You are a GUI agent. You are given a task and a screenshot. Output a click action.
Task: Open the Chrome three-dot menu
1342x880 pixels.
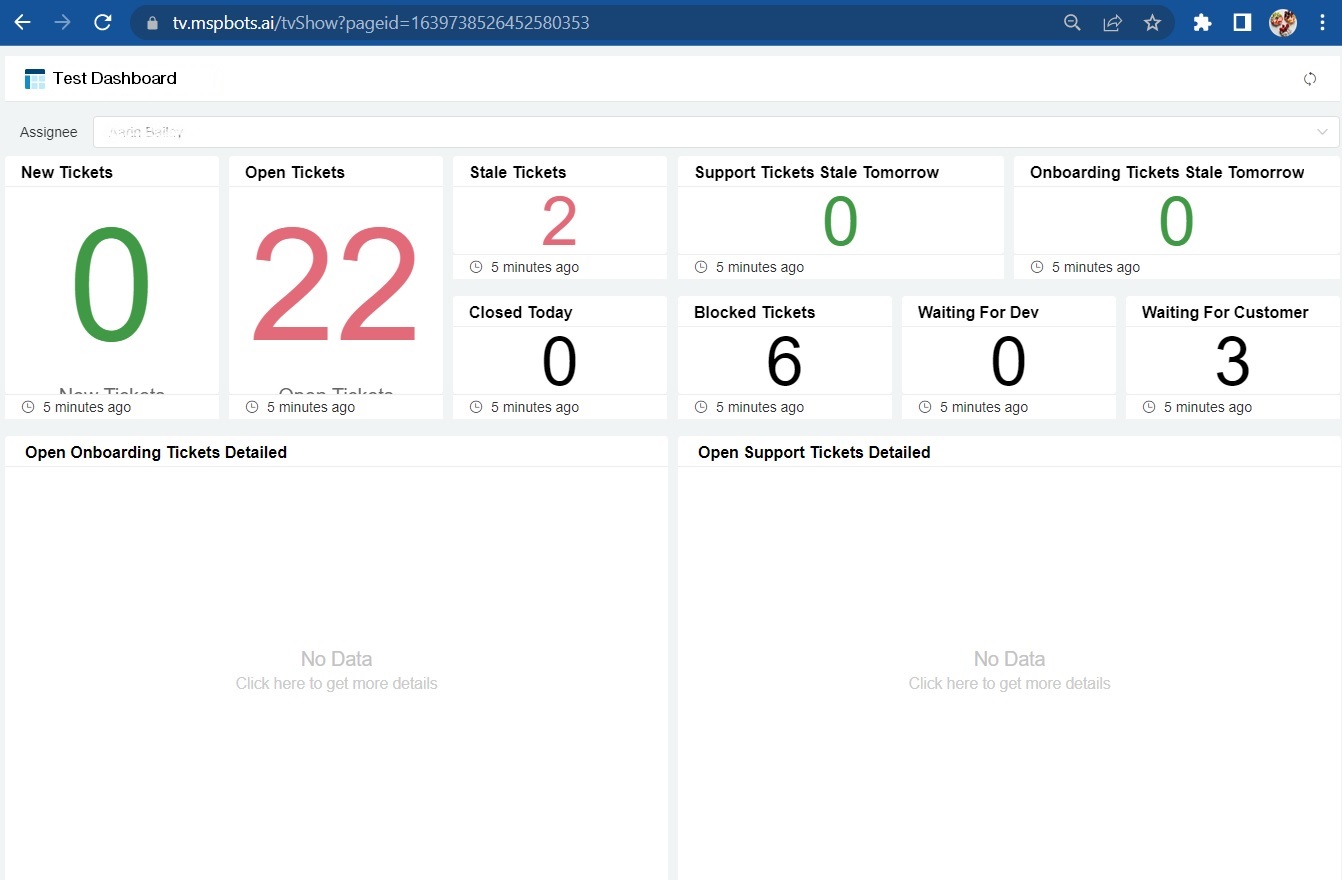coord(1323,22)
